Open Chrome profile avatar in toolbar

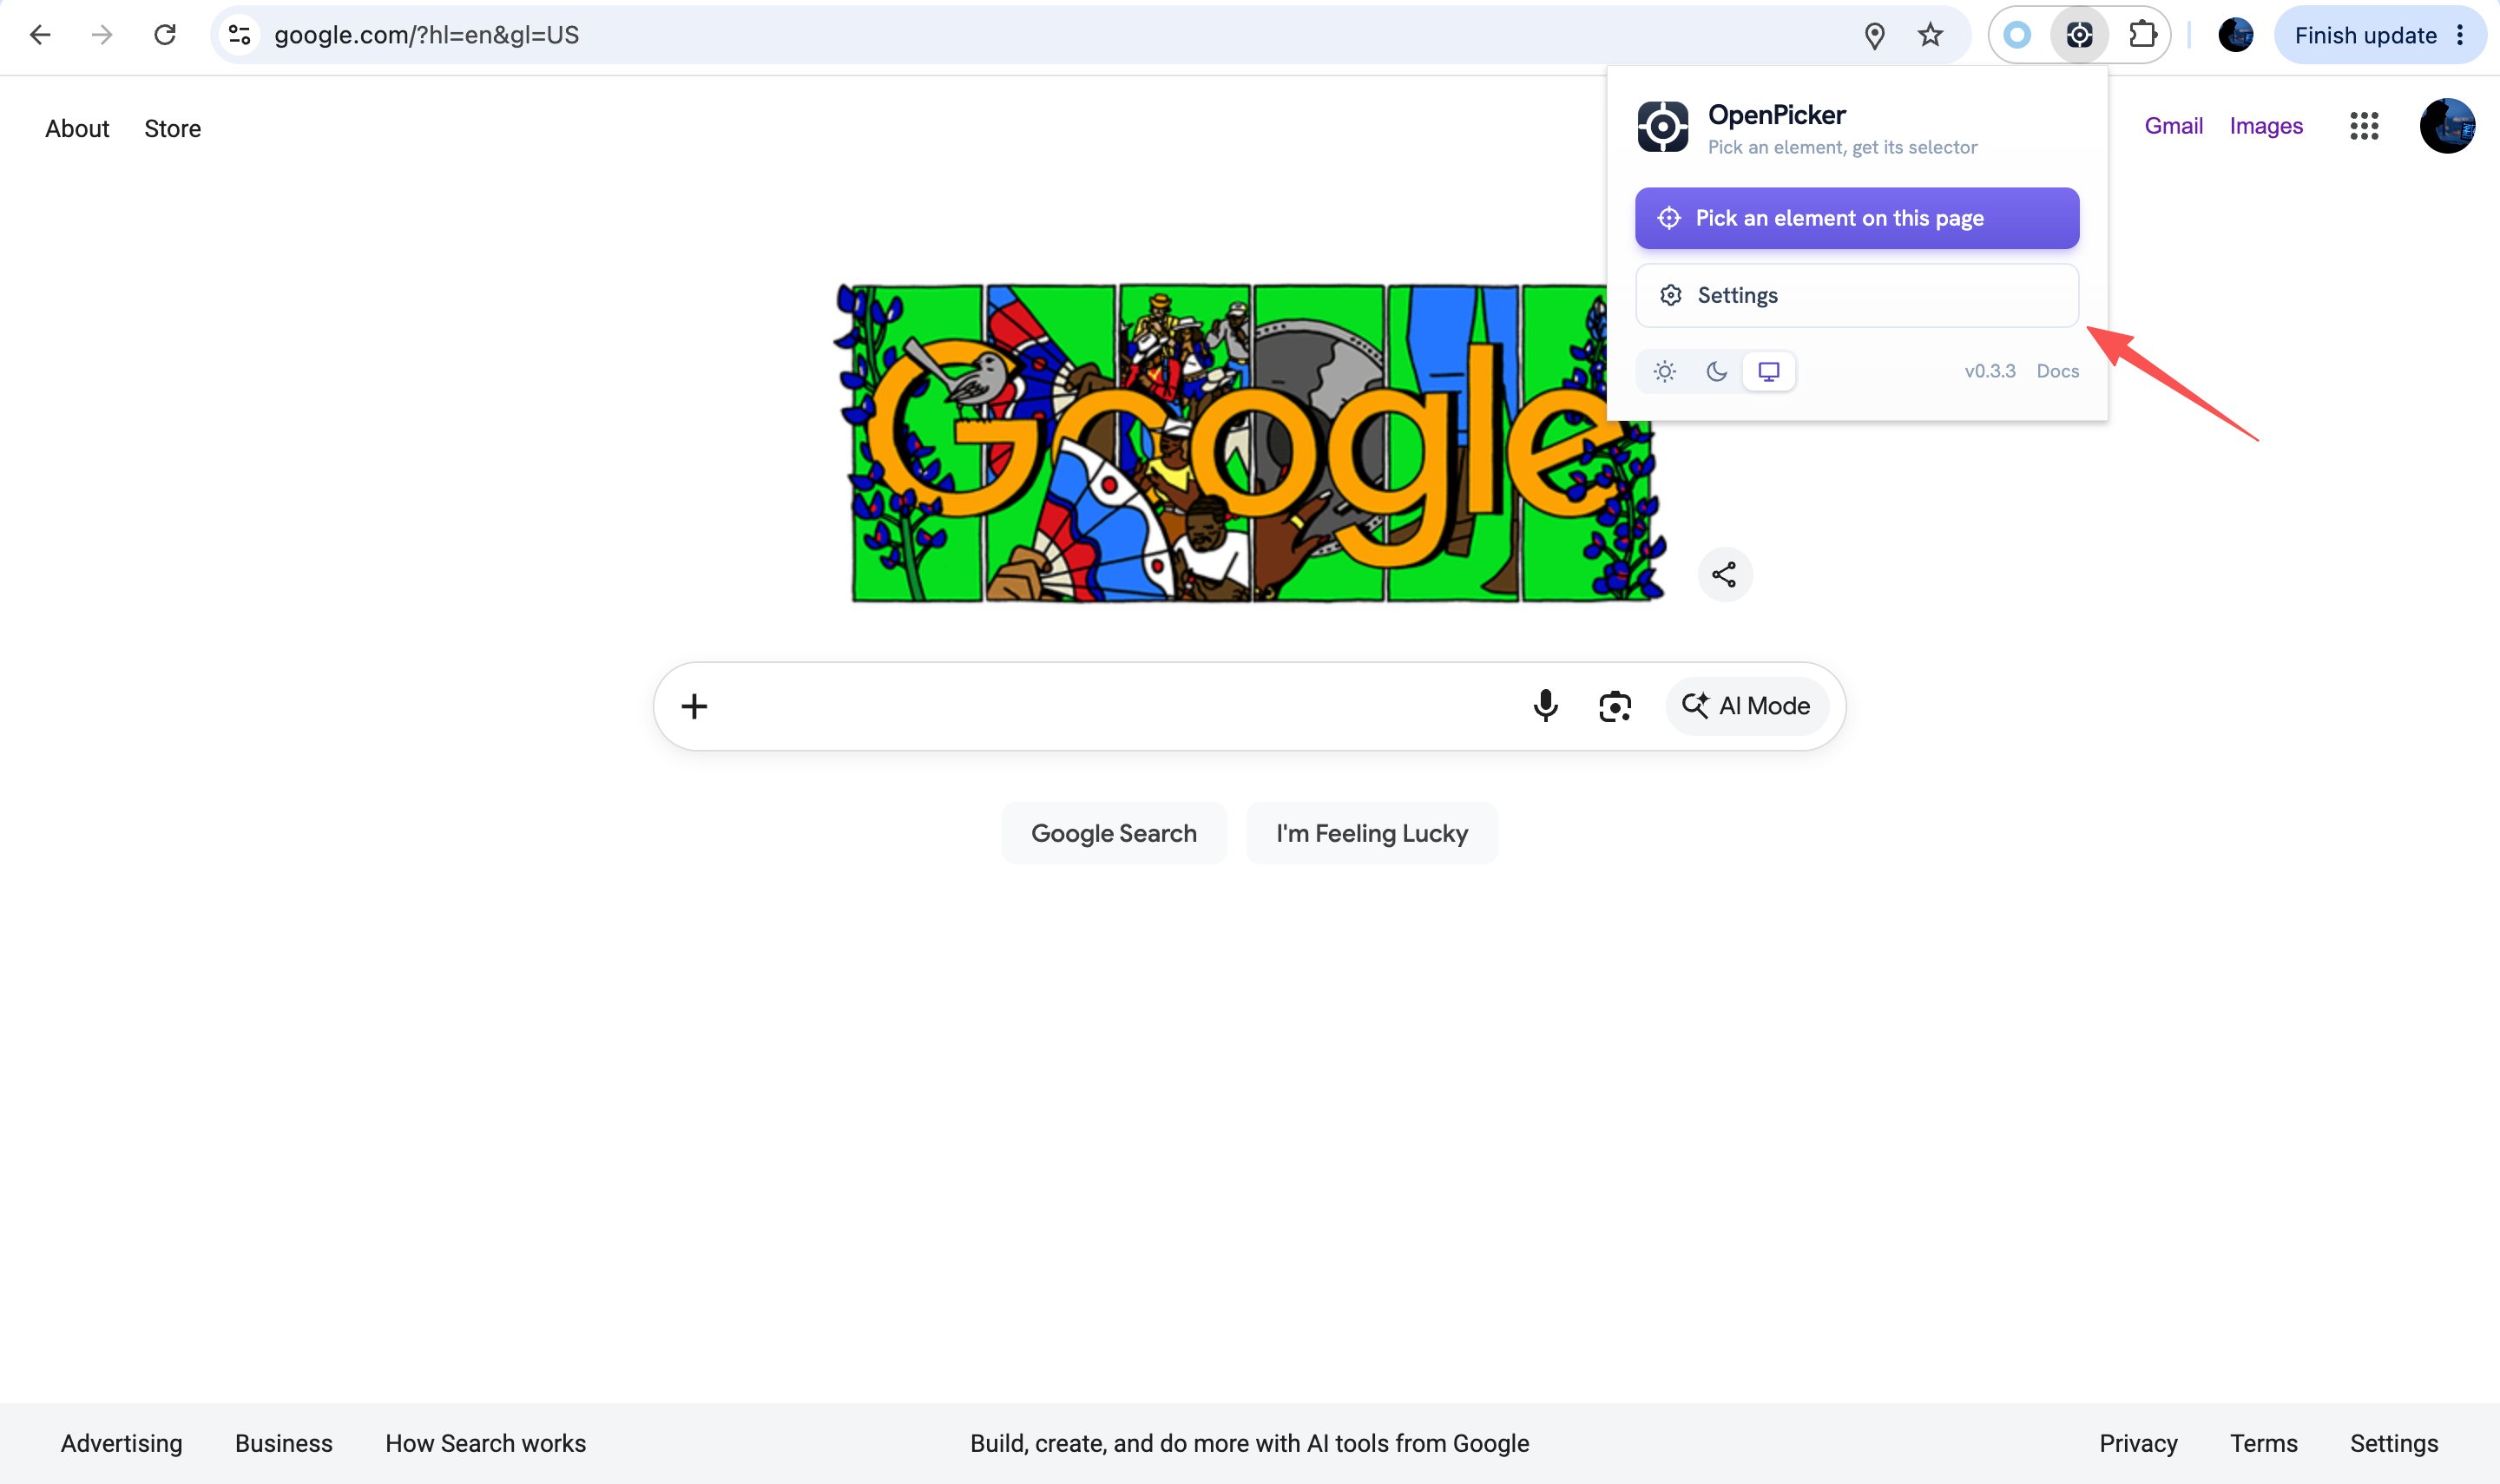coord(2235,35)
